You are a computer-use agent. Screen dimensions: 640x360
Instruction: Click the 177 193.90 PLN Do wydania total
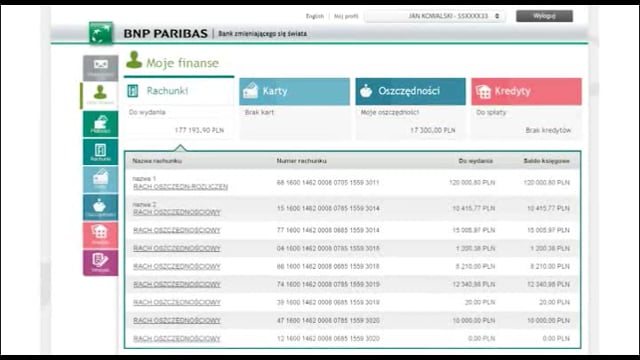click(199, 130)
